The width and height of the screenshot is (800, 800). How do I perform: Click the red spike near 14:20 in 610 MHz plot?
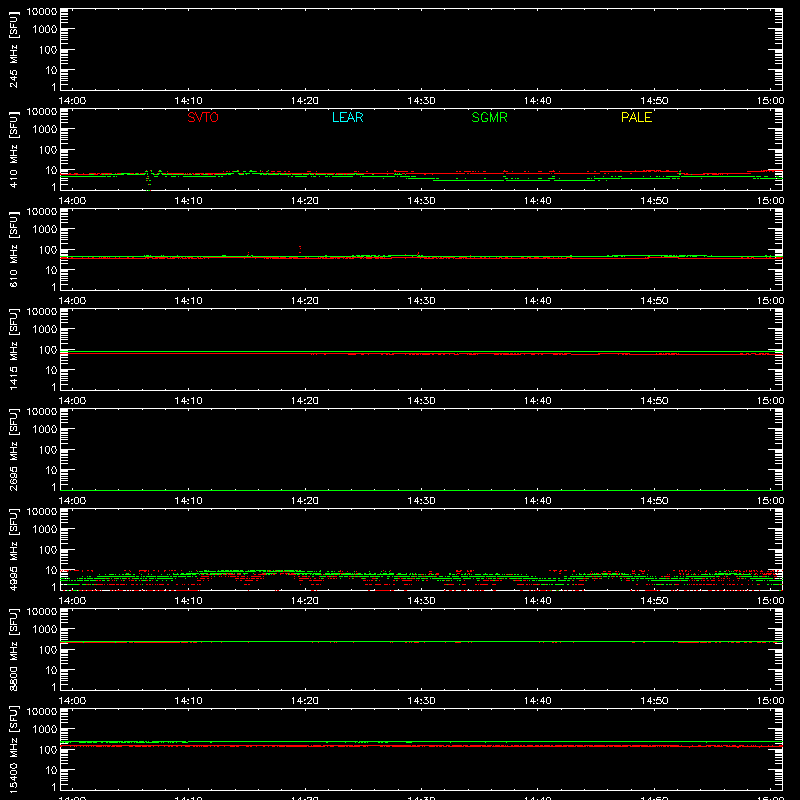[300, 249]
